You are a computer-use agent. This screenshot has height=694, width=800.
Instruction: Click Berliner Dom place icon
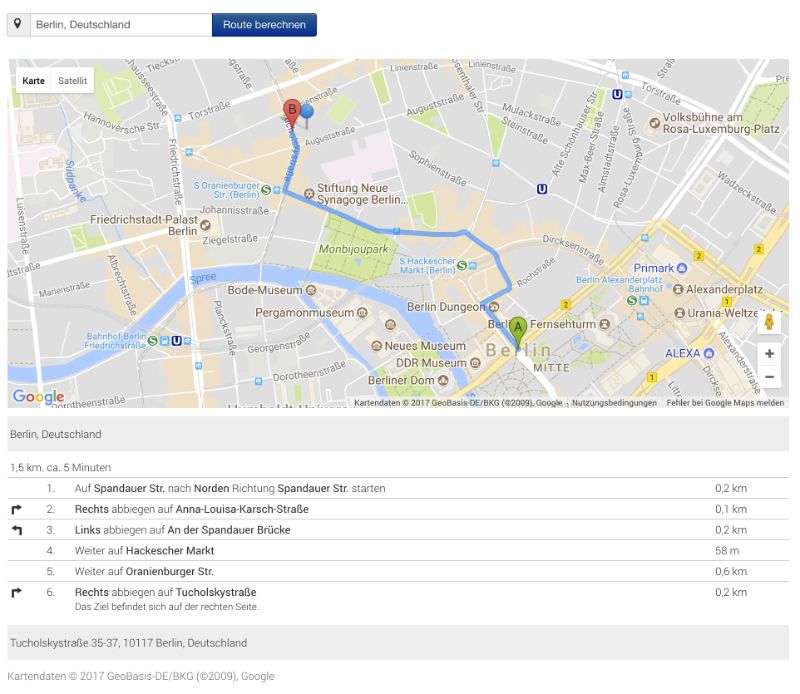tap(443, 380)
